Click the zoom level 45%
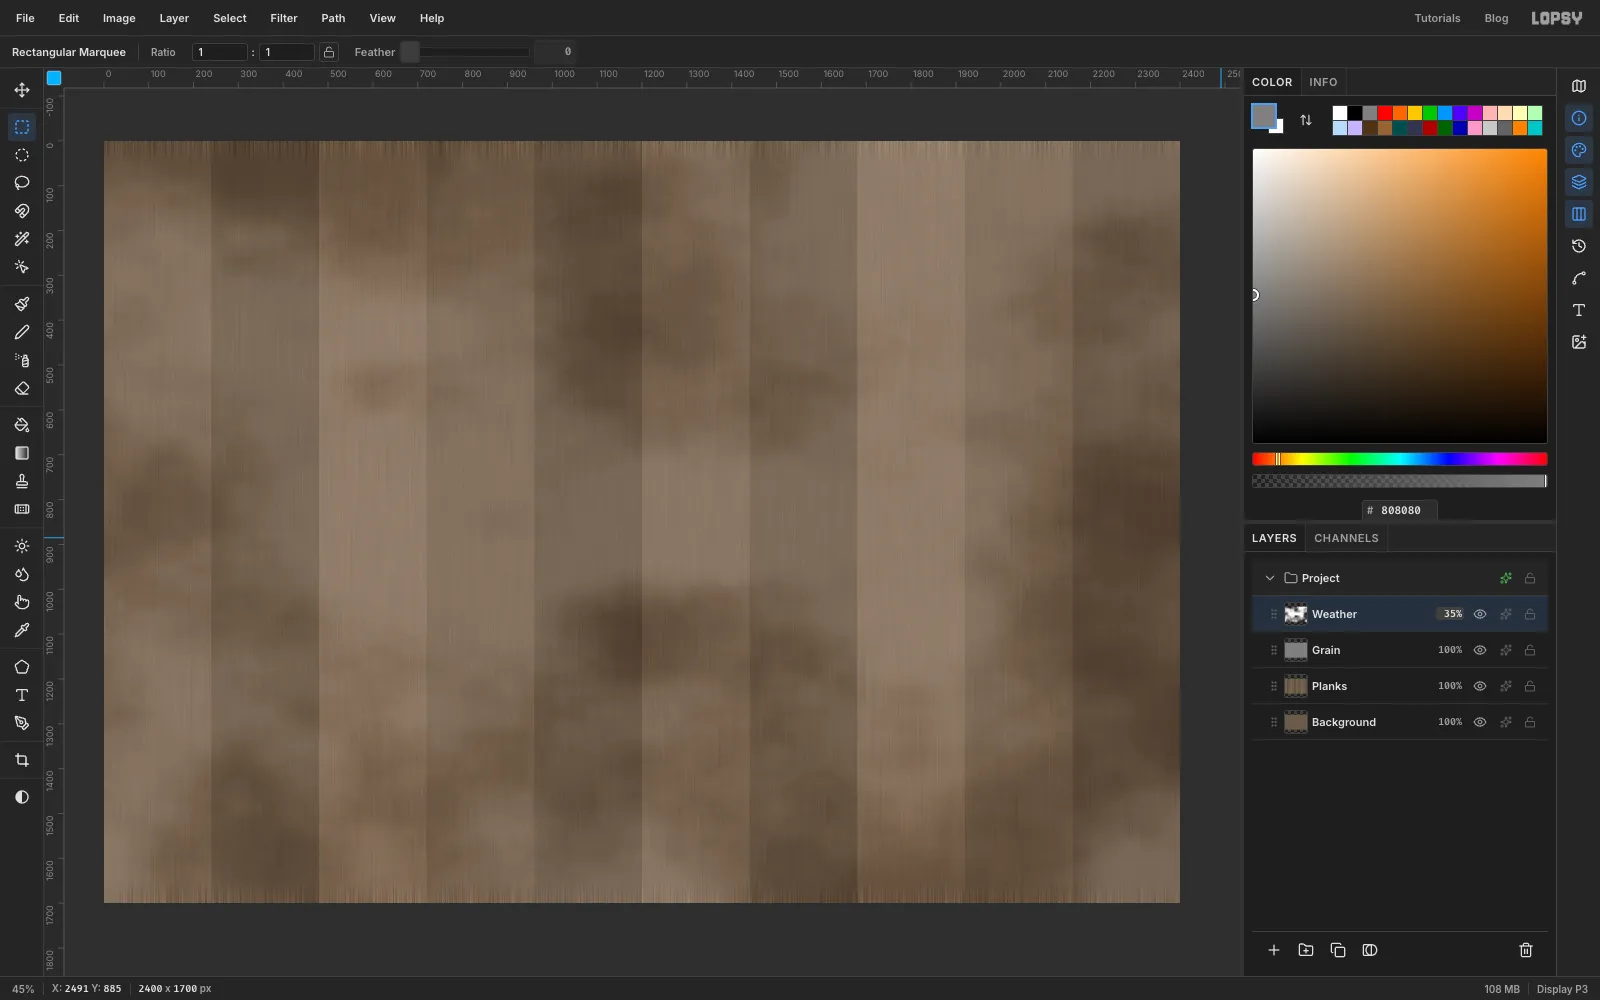The image size is (1600, 1000). [x=23, y=989]
